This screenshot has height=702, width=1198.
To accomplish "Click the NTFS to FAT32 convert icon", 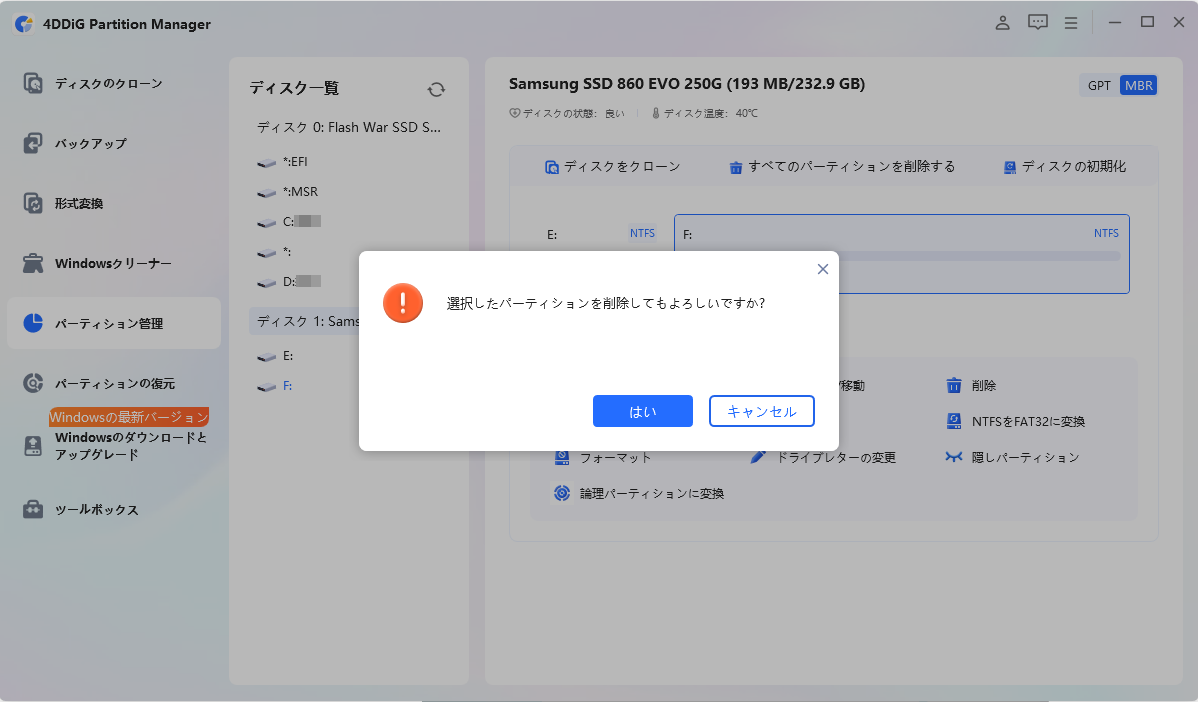I will tap(954, 421).
